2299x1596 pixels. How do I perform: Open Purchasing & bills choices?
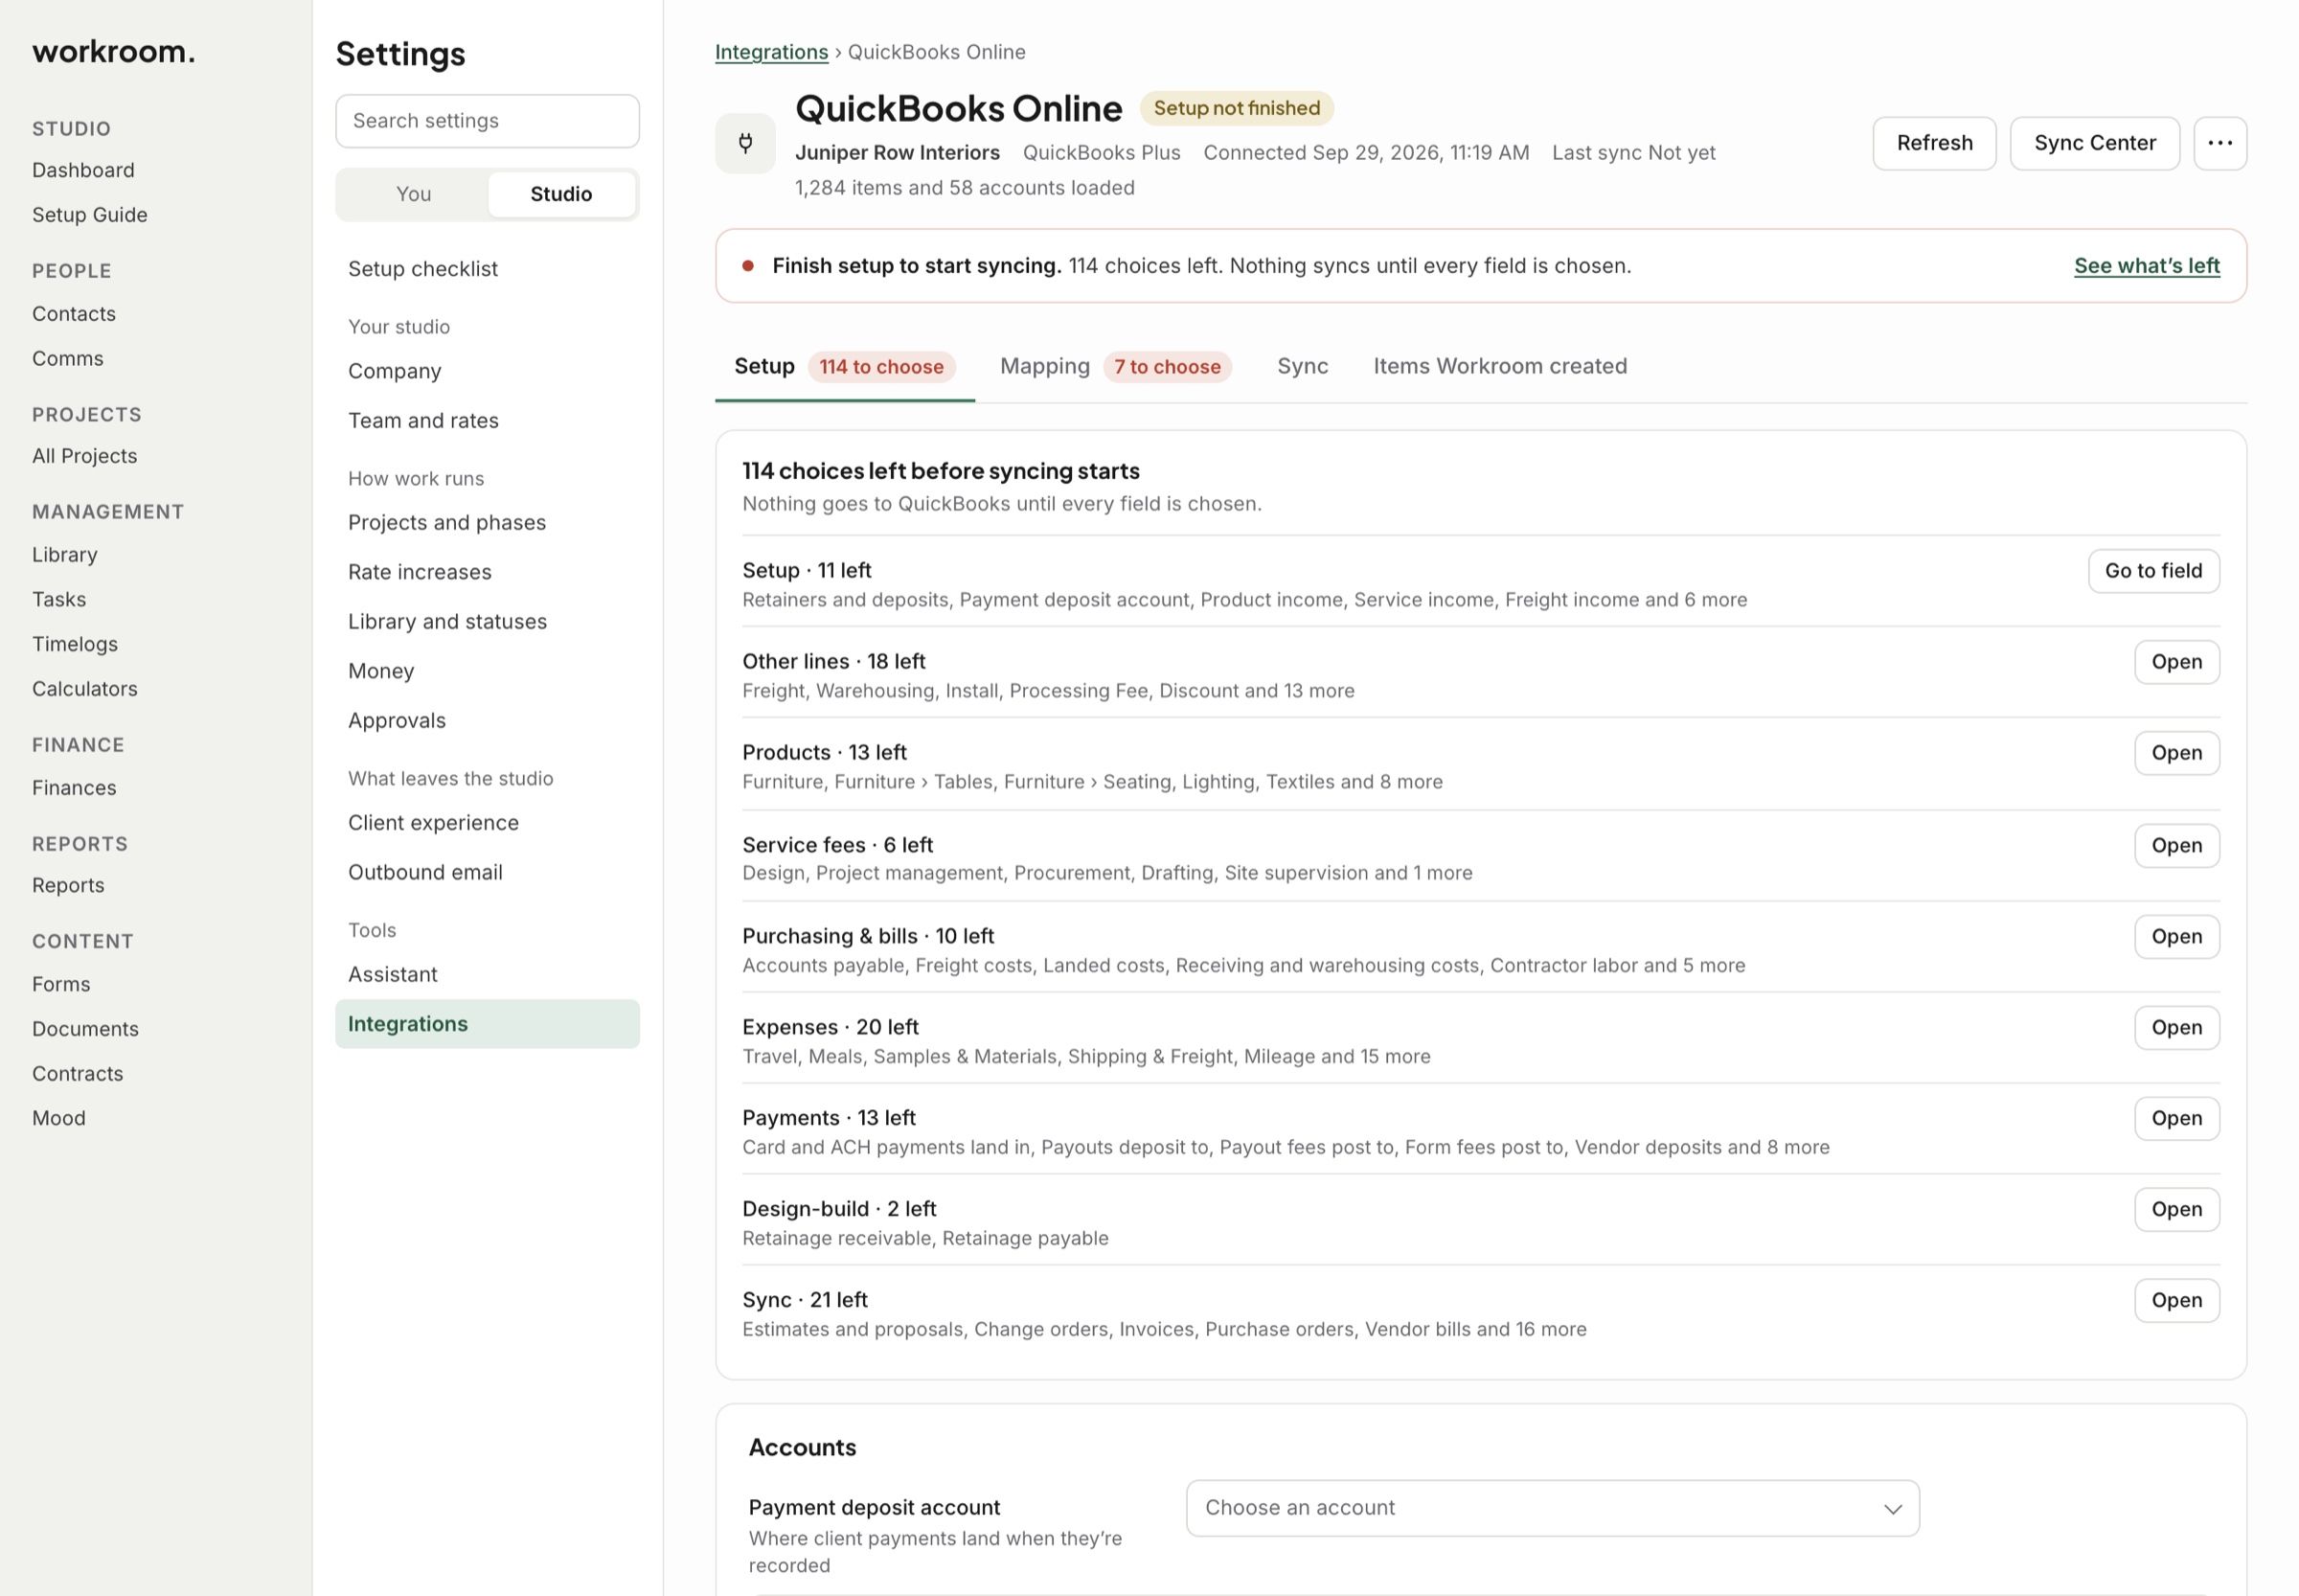click(2176, 937)
